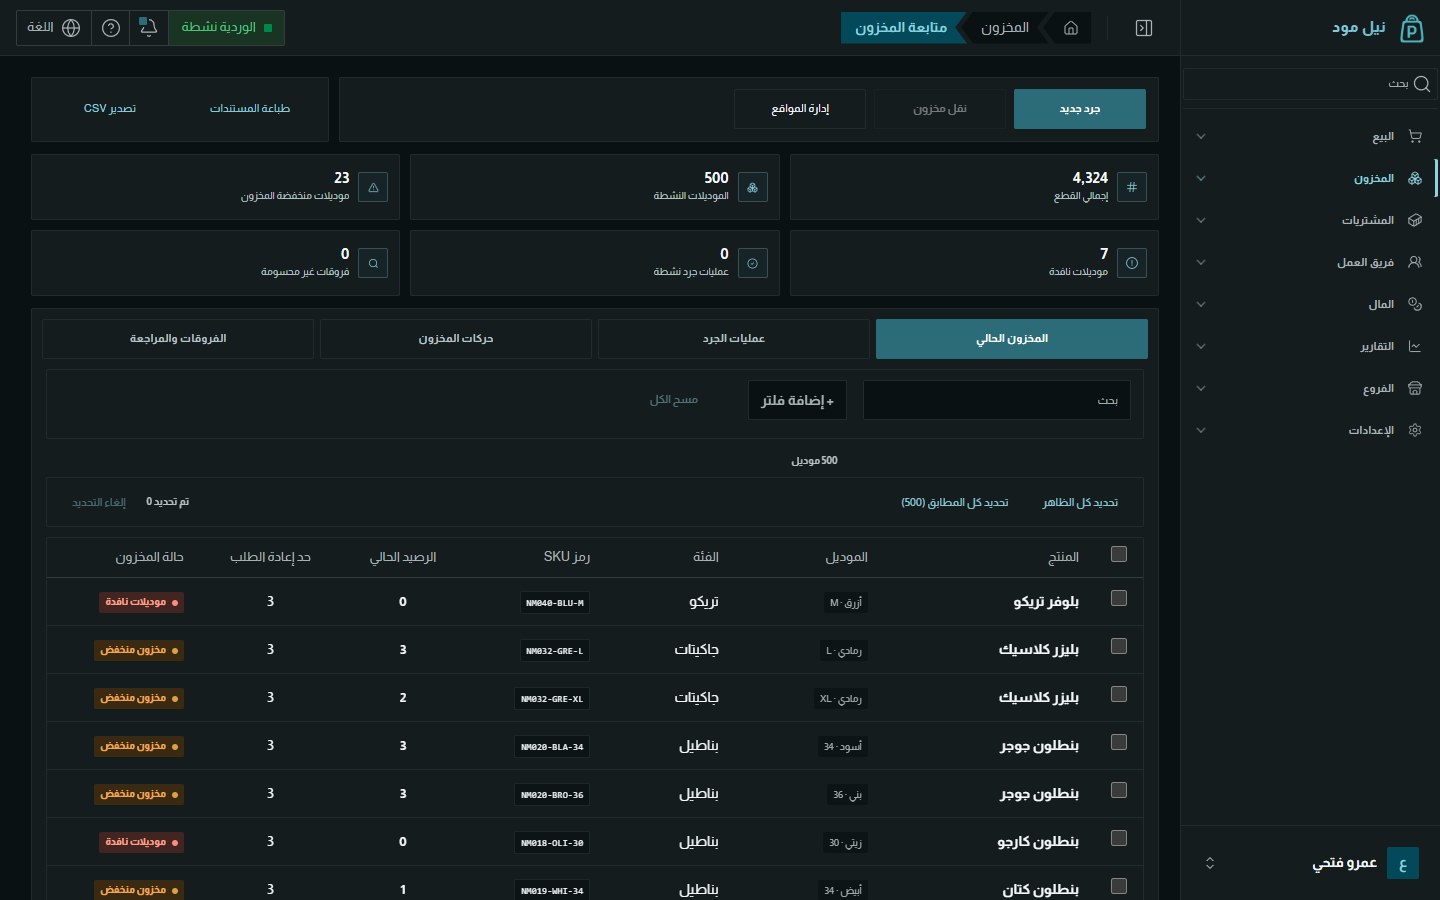This screenshot has width=1440, height=900.
Task: Click the إدارة المواقع button
Action: [x=800, y=109]
